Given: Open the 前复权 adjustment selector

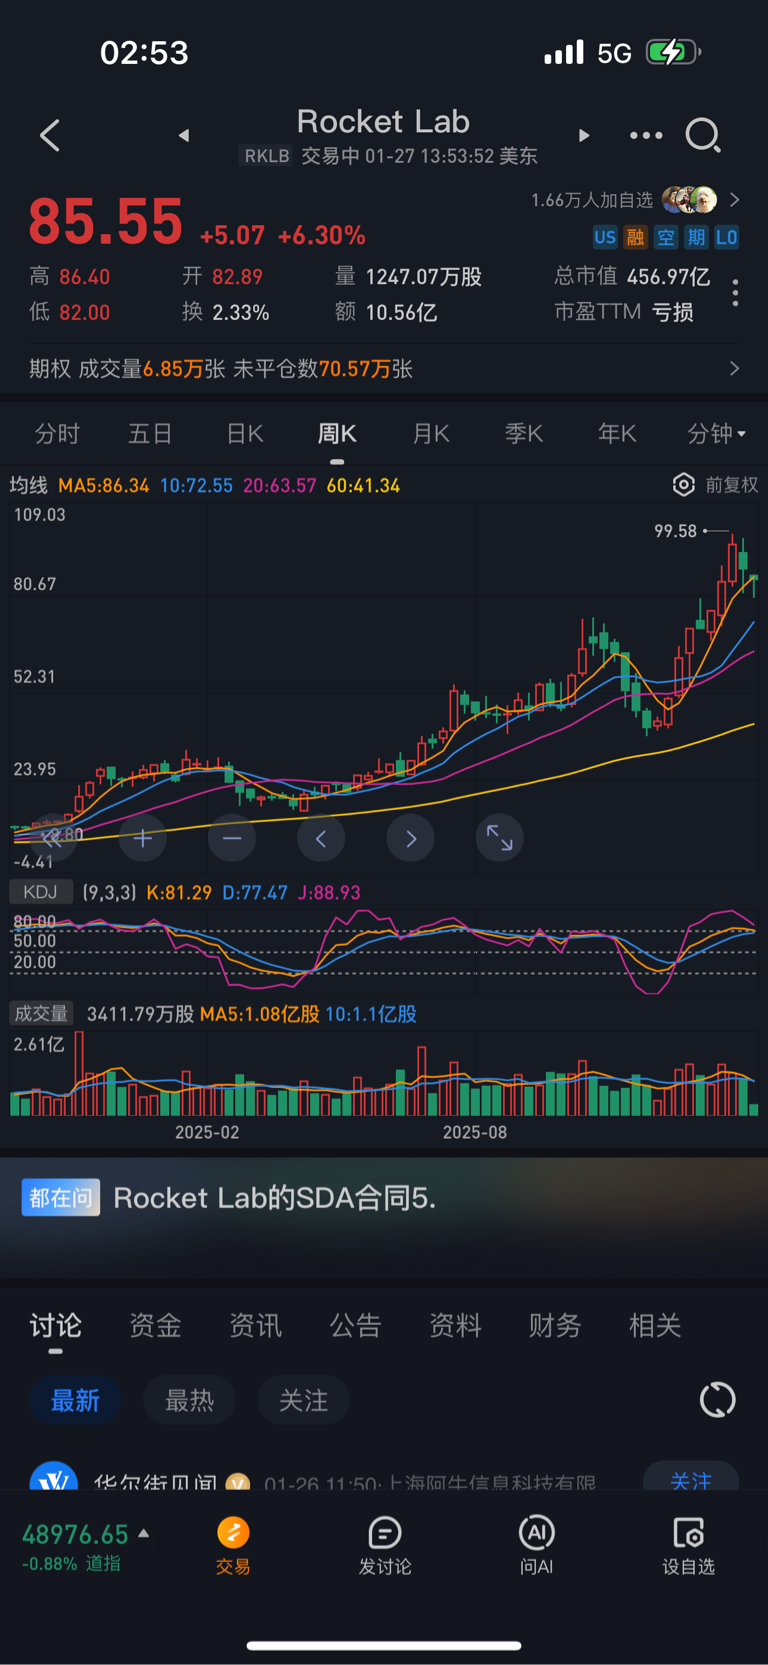Looking at the screenshot, I should pyautogui.click(x=732, y=485).
